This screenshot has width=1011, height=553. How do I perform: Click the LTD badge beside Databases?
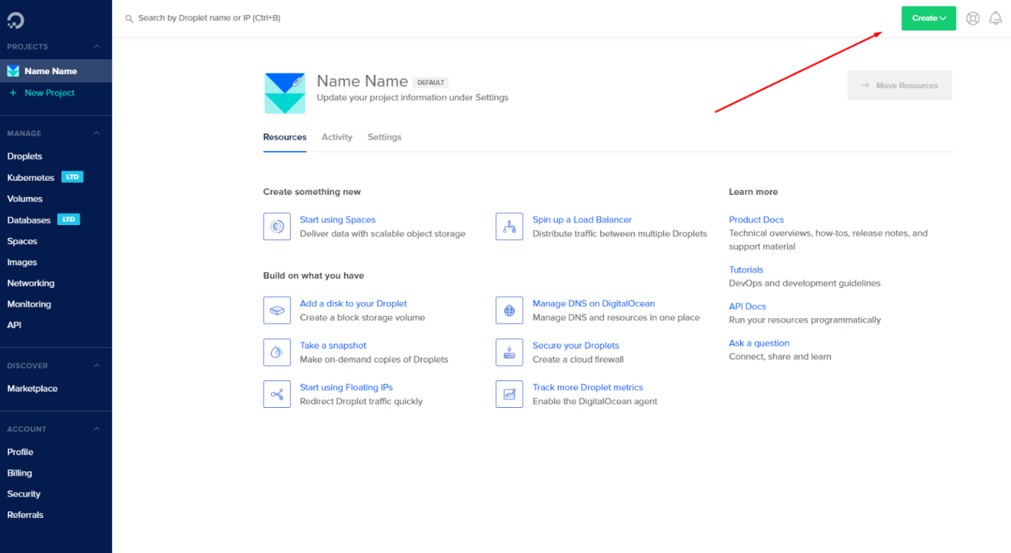click(68, 220)
